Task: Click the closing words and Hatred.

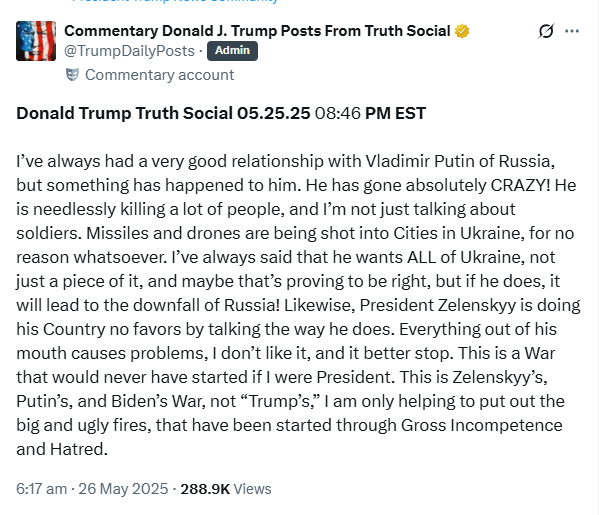Action: 62,449
